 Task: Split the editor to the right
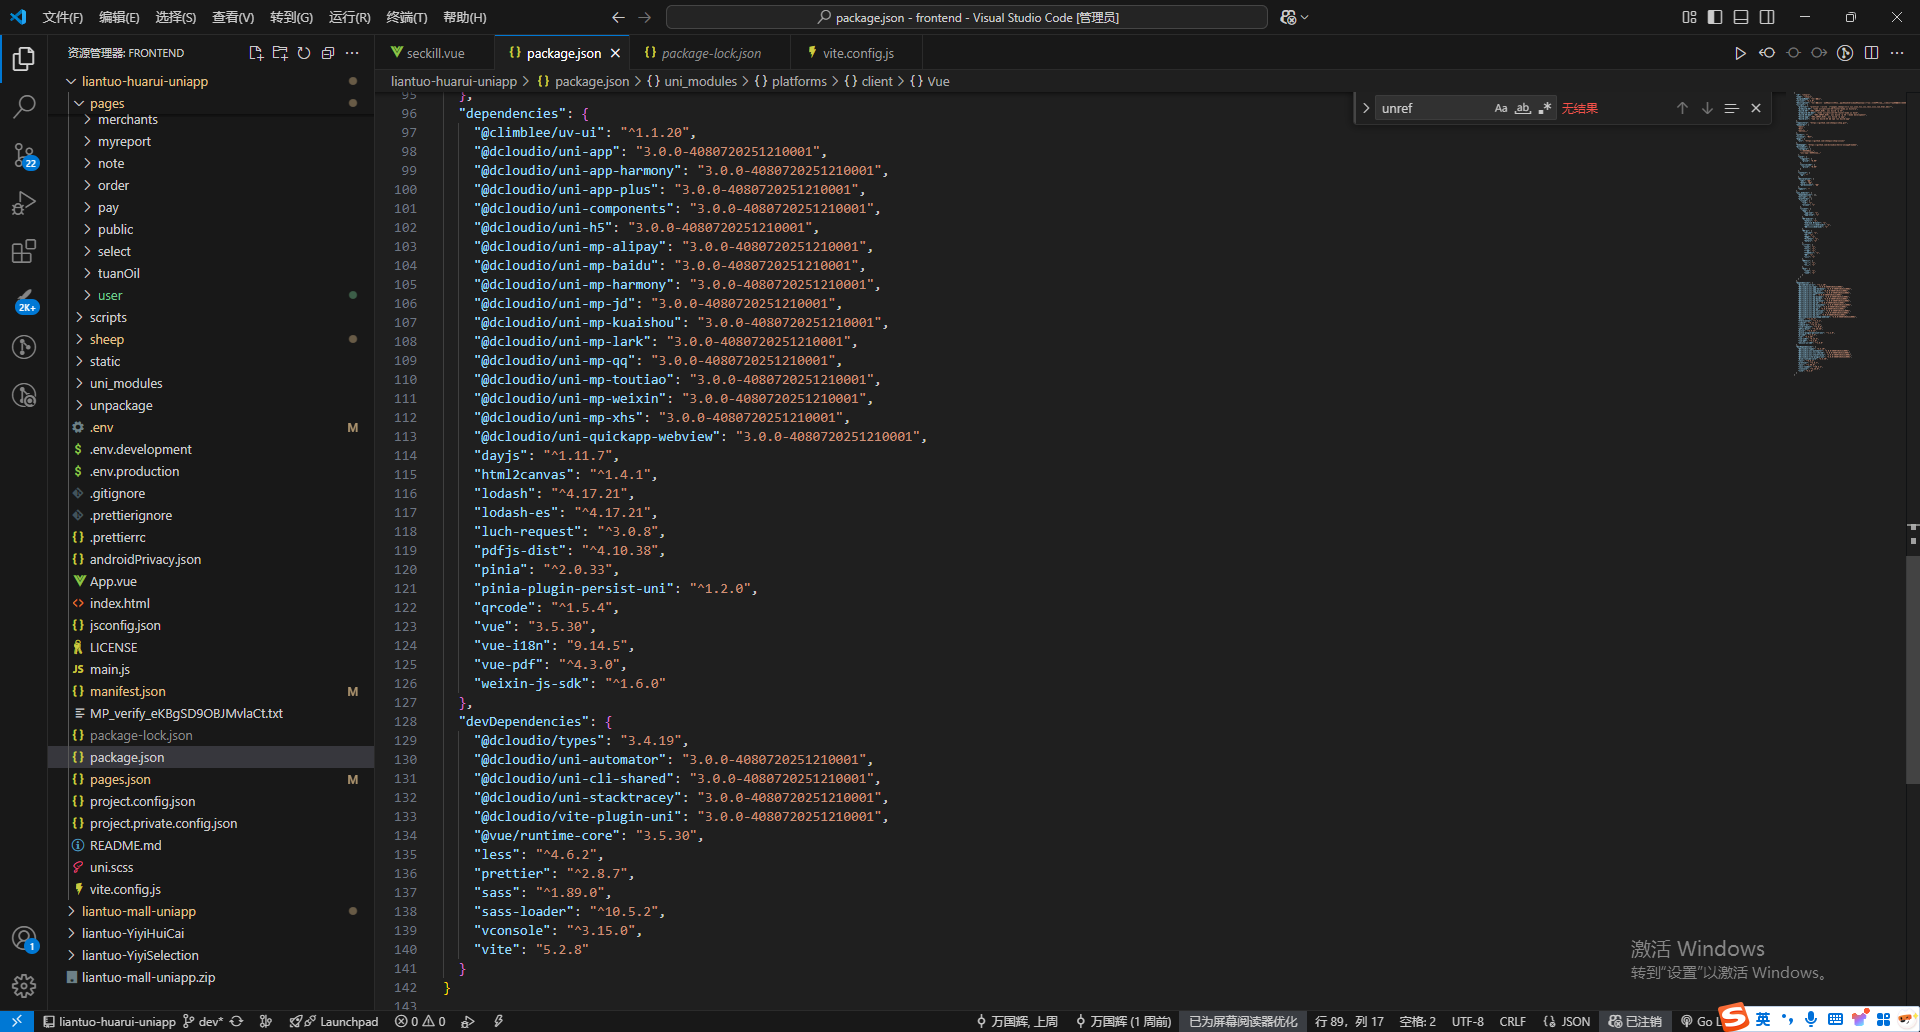click(1871, 53)
